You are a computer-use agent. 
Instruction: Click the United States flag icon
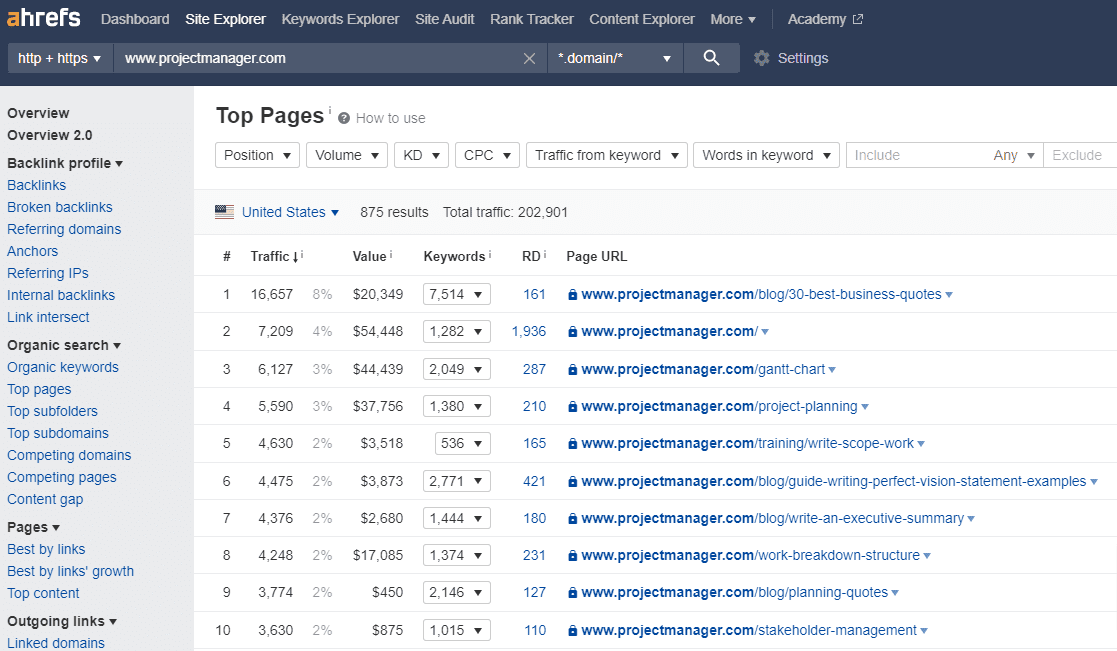click(x=224, y=212)
